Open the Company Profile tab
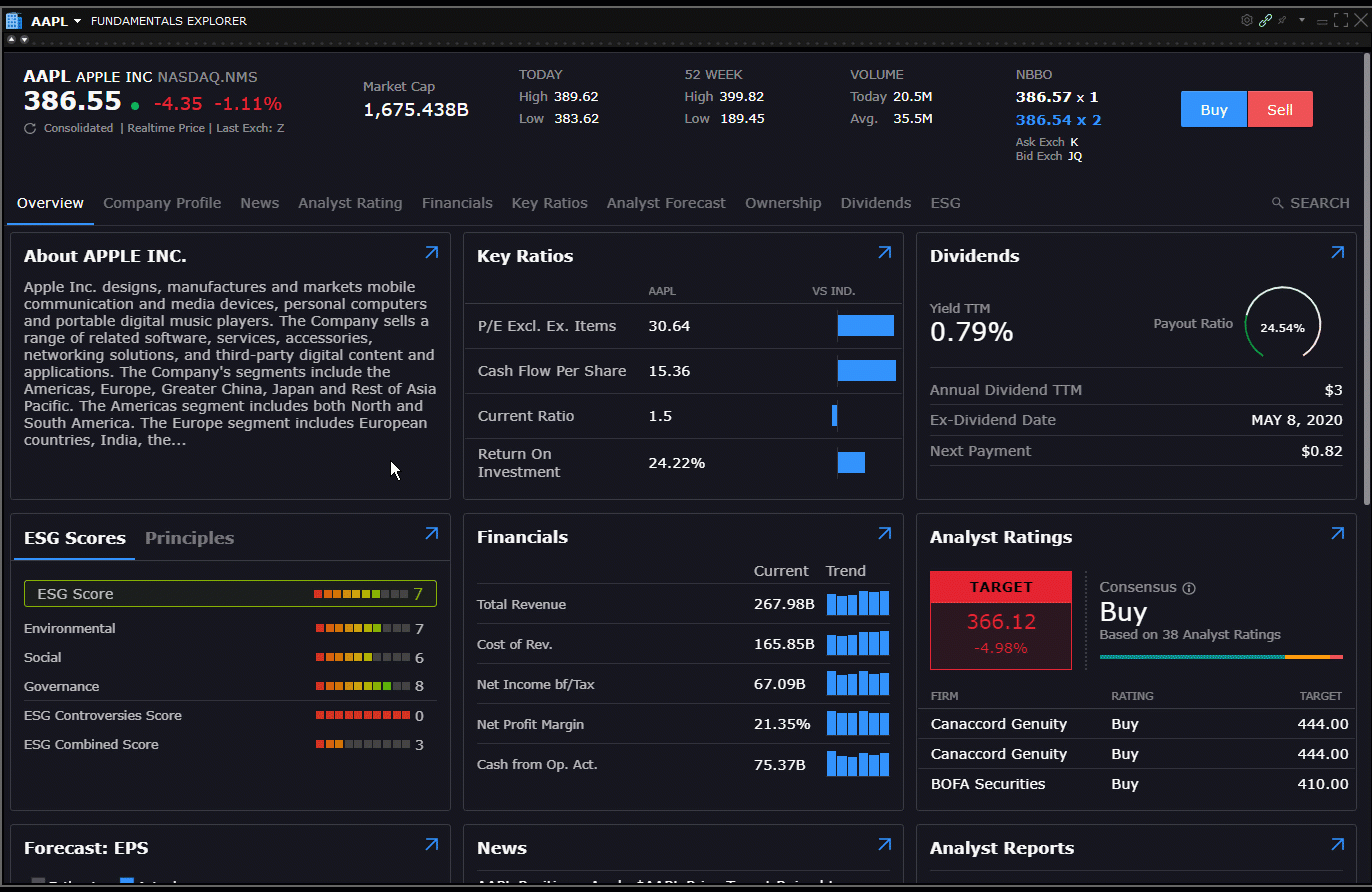 click(162, 203)
